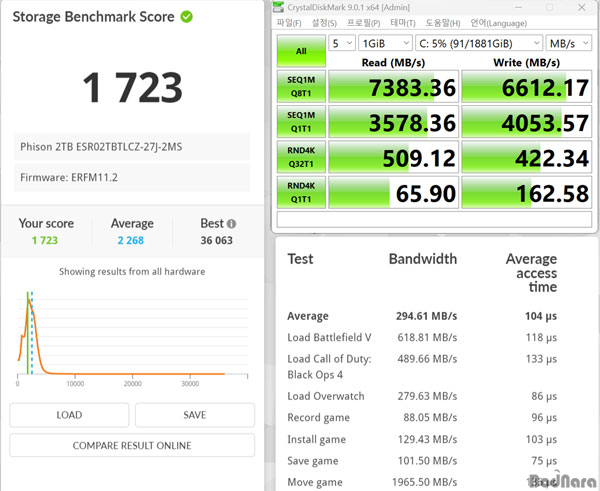Click the CrystalDiskMark title bar app icon
This screenshot has height=491, width=600.
click(x=280, y=8)
